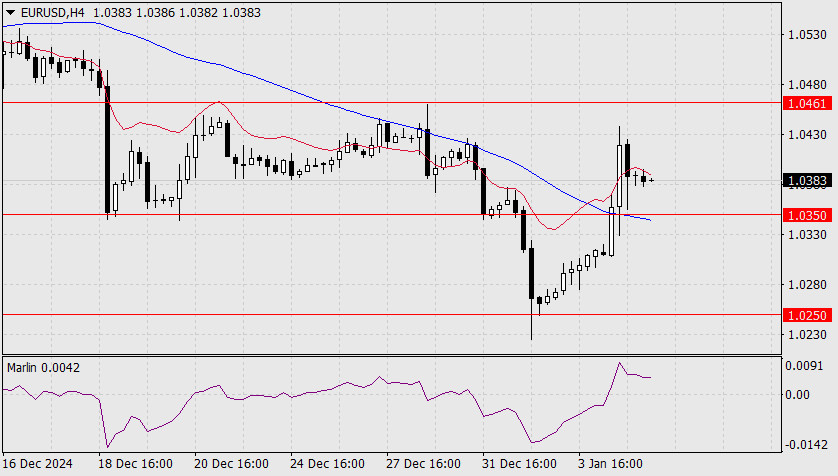Select the current price label 1.0383

[x=807, y=181]
